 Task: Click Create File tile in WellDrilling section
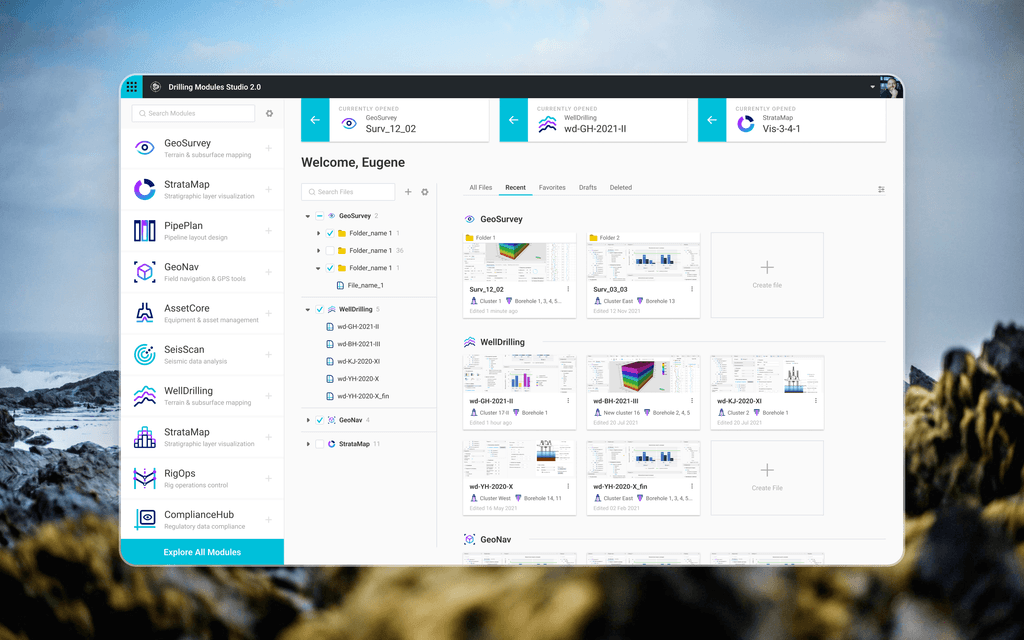coord(767,477)
